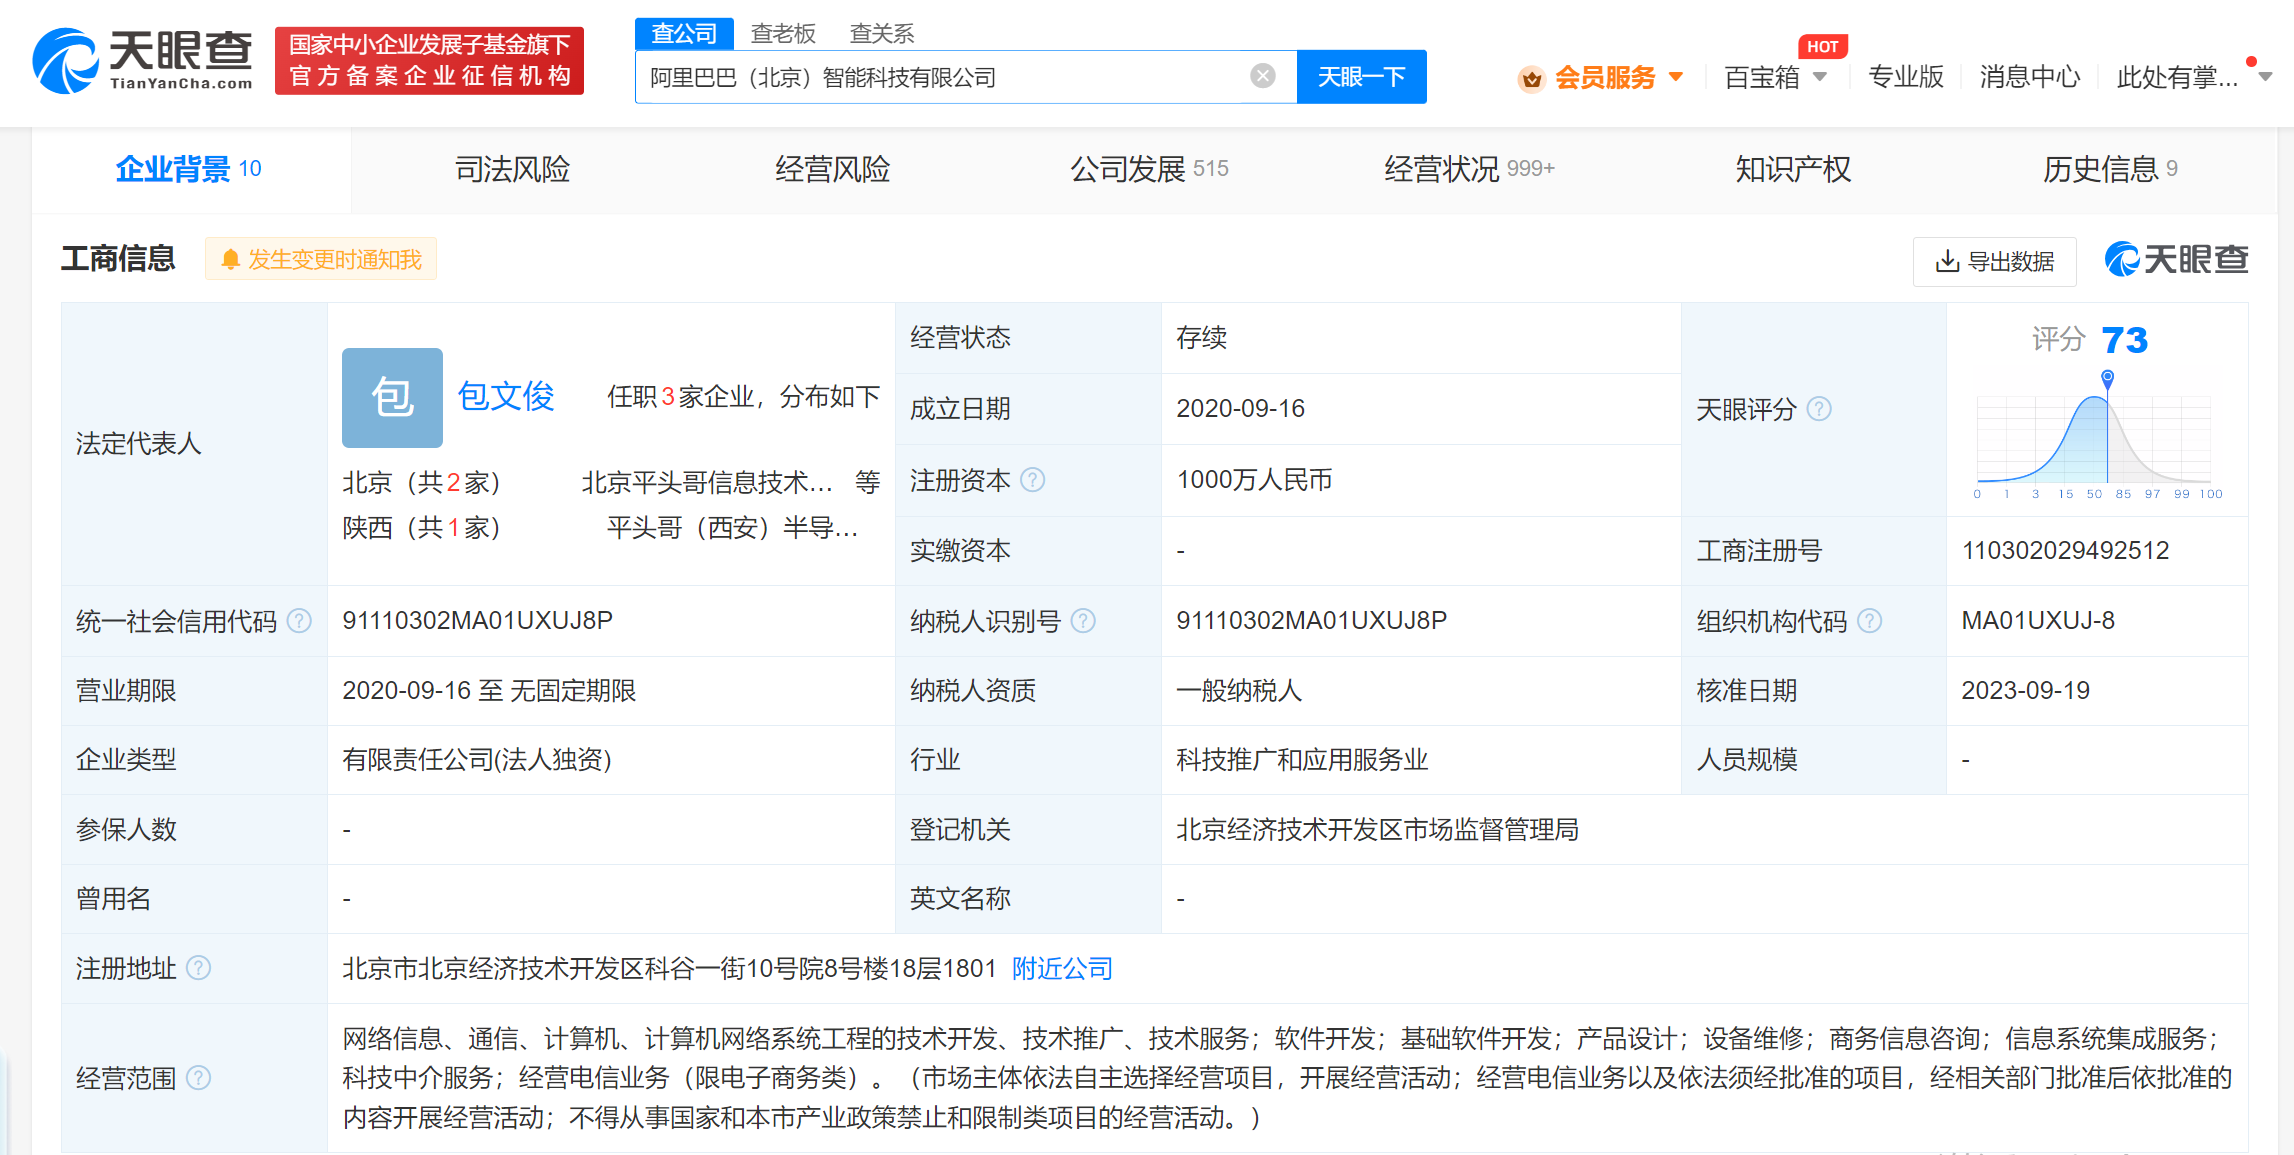The width and height of the screenshot is (2294, 1155).
Task: Open the 司法风险 tab
Action: 512,169
